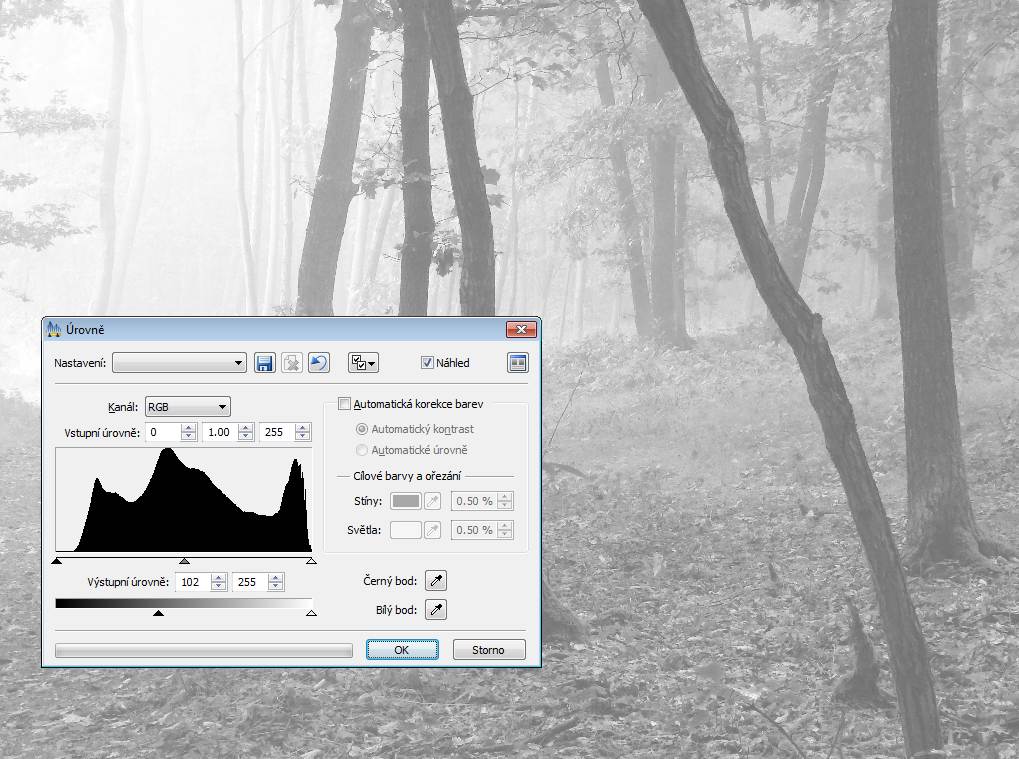Image resolution: width=1019 pixels, height=759 pixels.
Task: Click the Stíny gray color swatch
Action: [x=405, y=501]
